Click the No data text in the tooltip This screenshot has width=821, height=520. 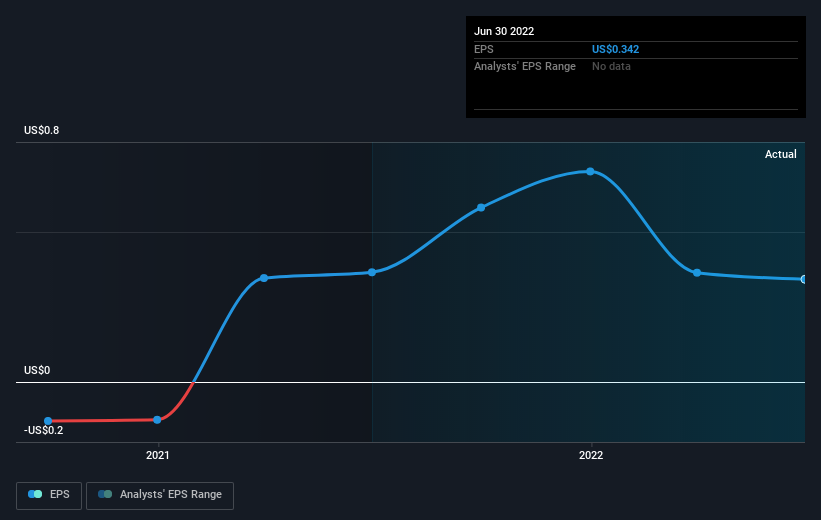(611, 67)
